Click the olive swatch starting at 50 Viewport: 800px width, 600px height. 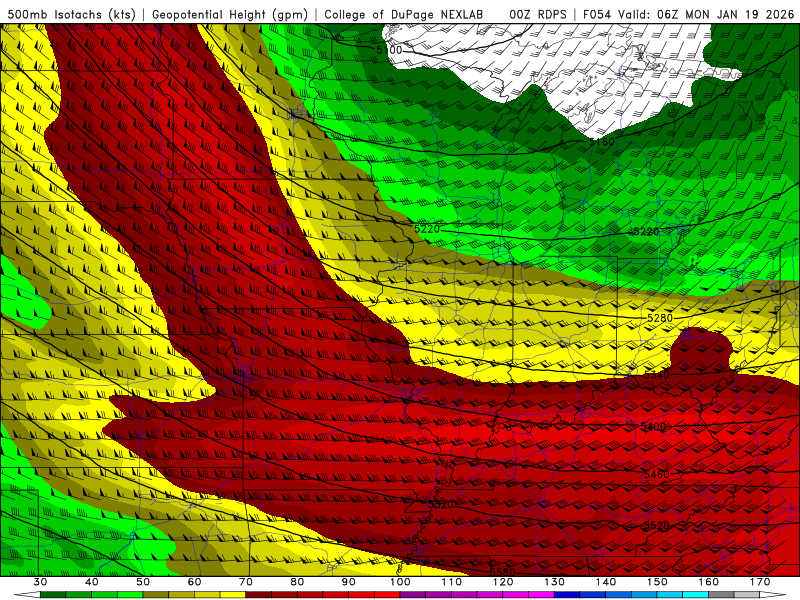pyautogui.click(x=156, y=595)
